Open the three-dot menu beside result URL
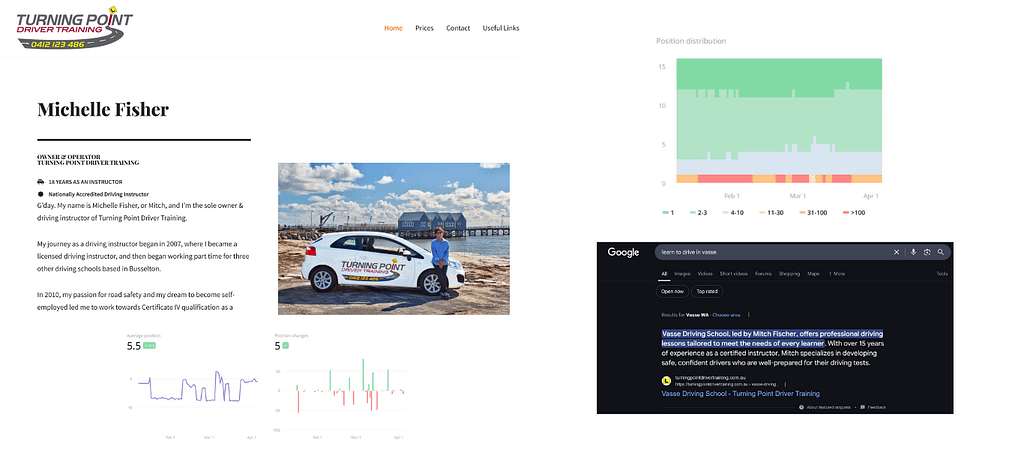The width and height of the screenshot is (1024, 450). 784,383
